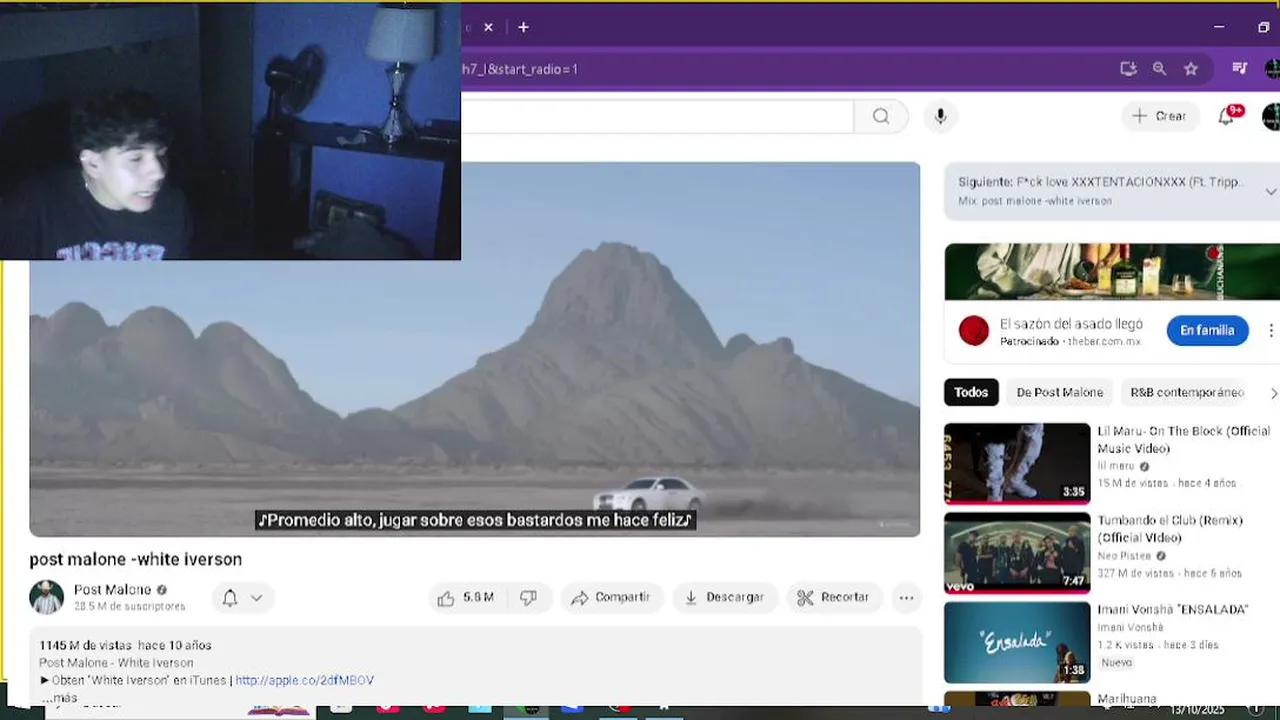Start voice search with the microphone icon

coord(940,116)
